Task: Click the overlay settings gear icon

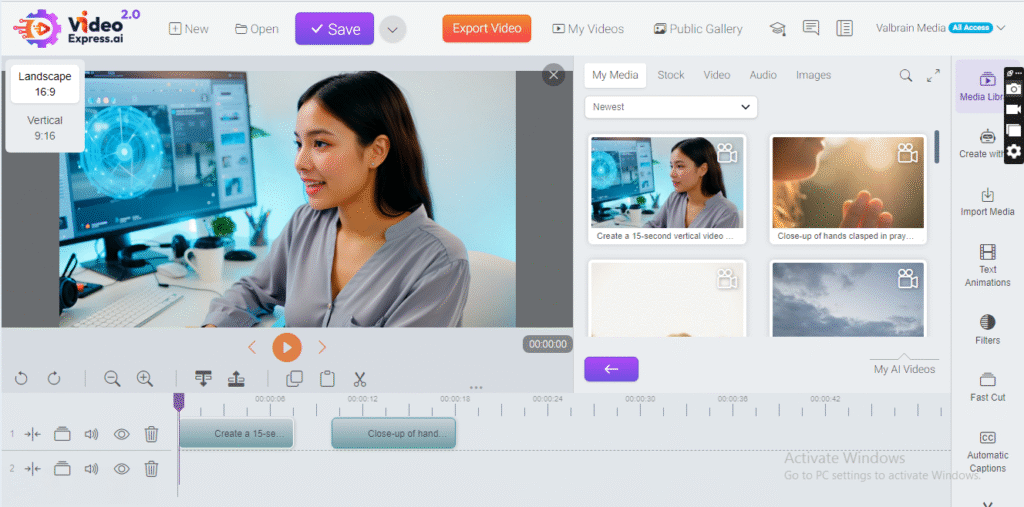Action: click(x=1014, y=152)
